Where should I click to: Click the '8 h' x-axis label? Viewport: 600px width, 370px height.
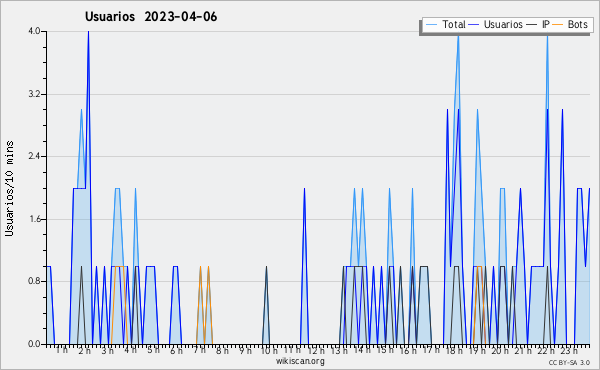click(x=222, y=351)
